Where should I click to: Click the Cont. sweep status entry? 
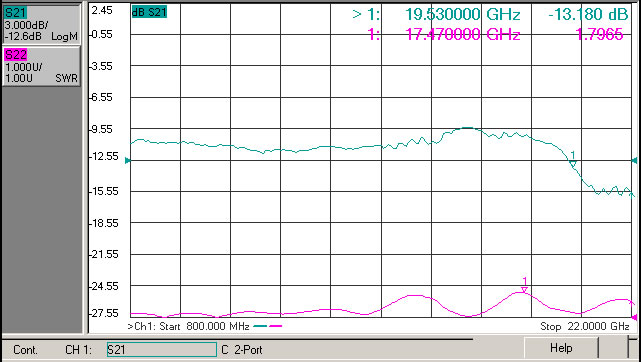26,350
